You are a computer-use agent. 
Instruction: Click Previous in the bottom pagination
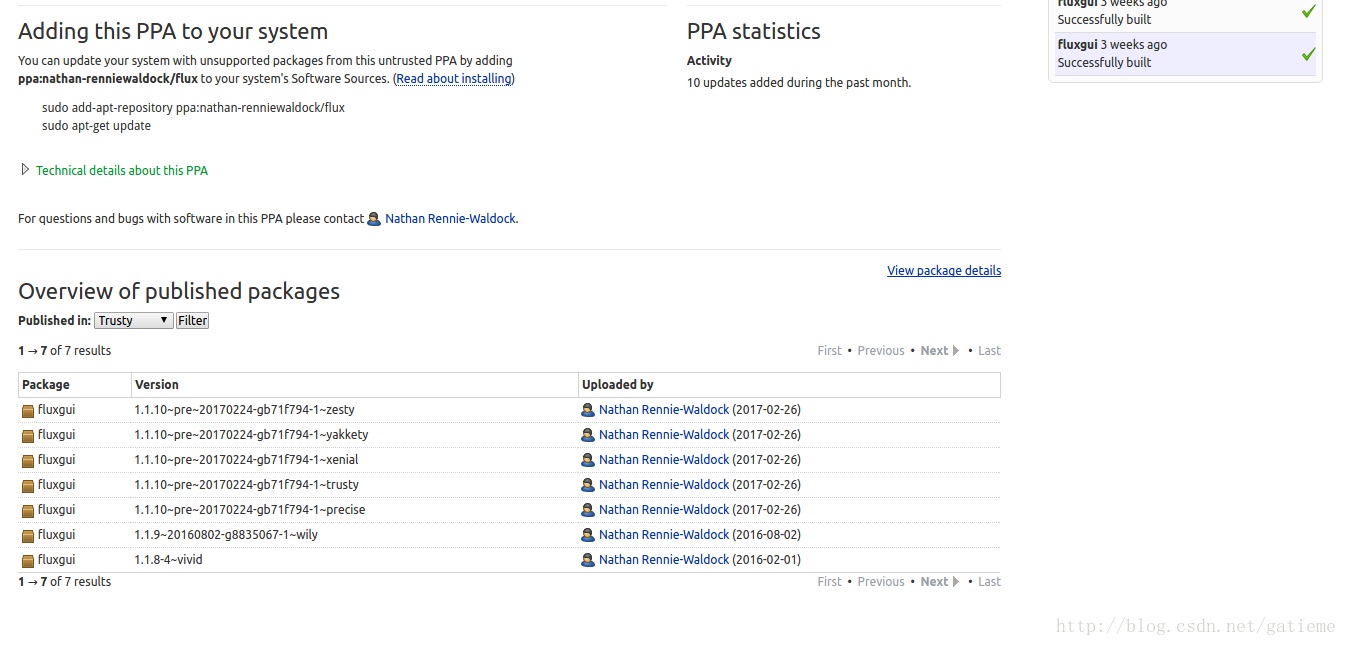click(x=881, y=582)
